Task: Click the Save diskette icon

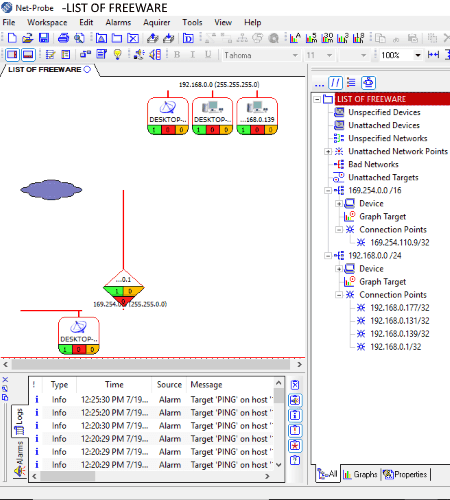Action: [x=44, y=38]
